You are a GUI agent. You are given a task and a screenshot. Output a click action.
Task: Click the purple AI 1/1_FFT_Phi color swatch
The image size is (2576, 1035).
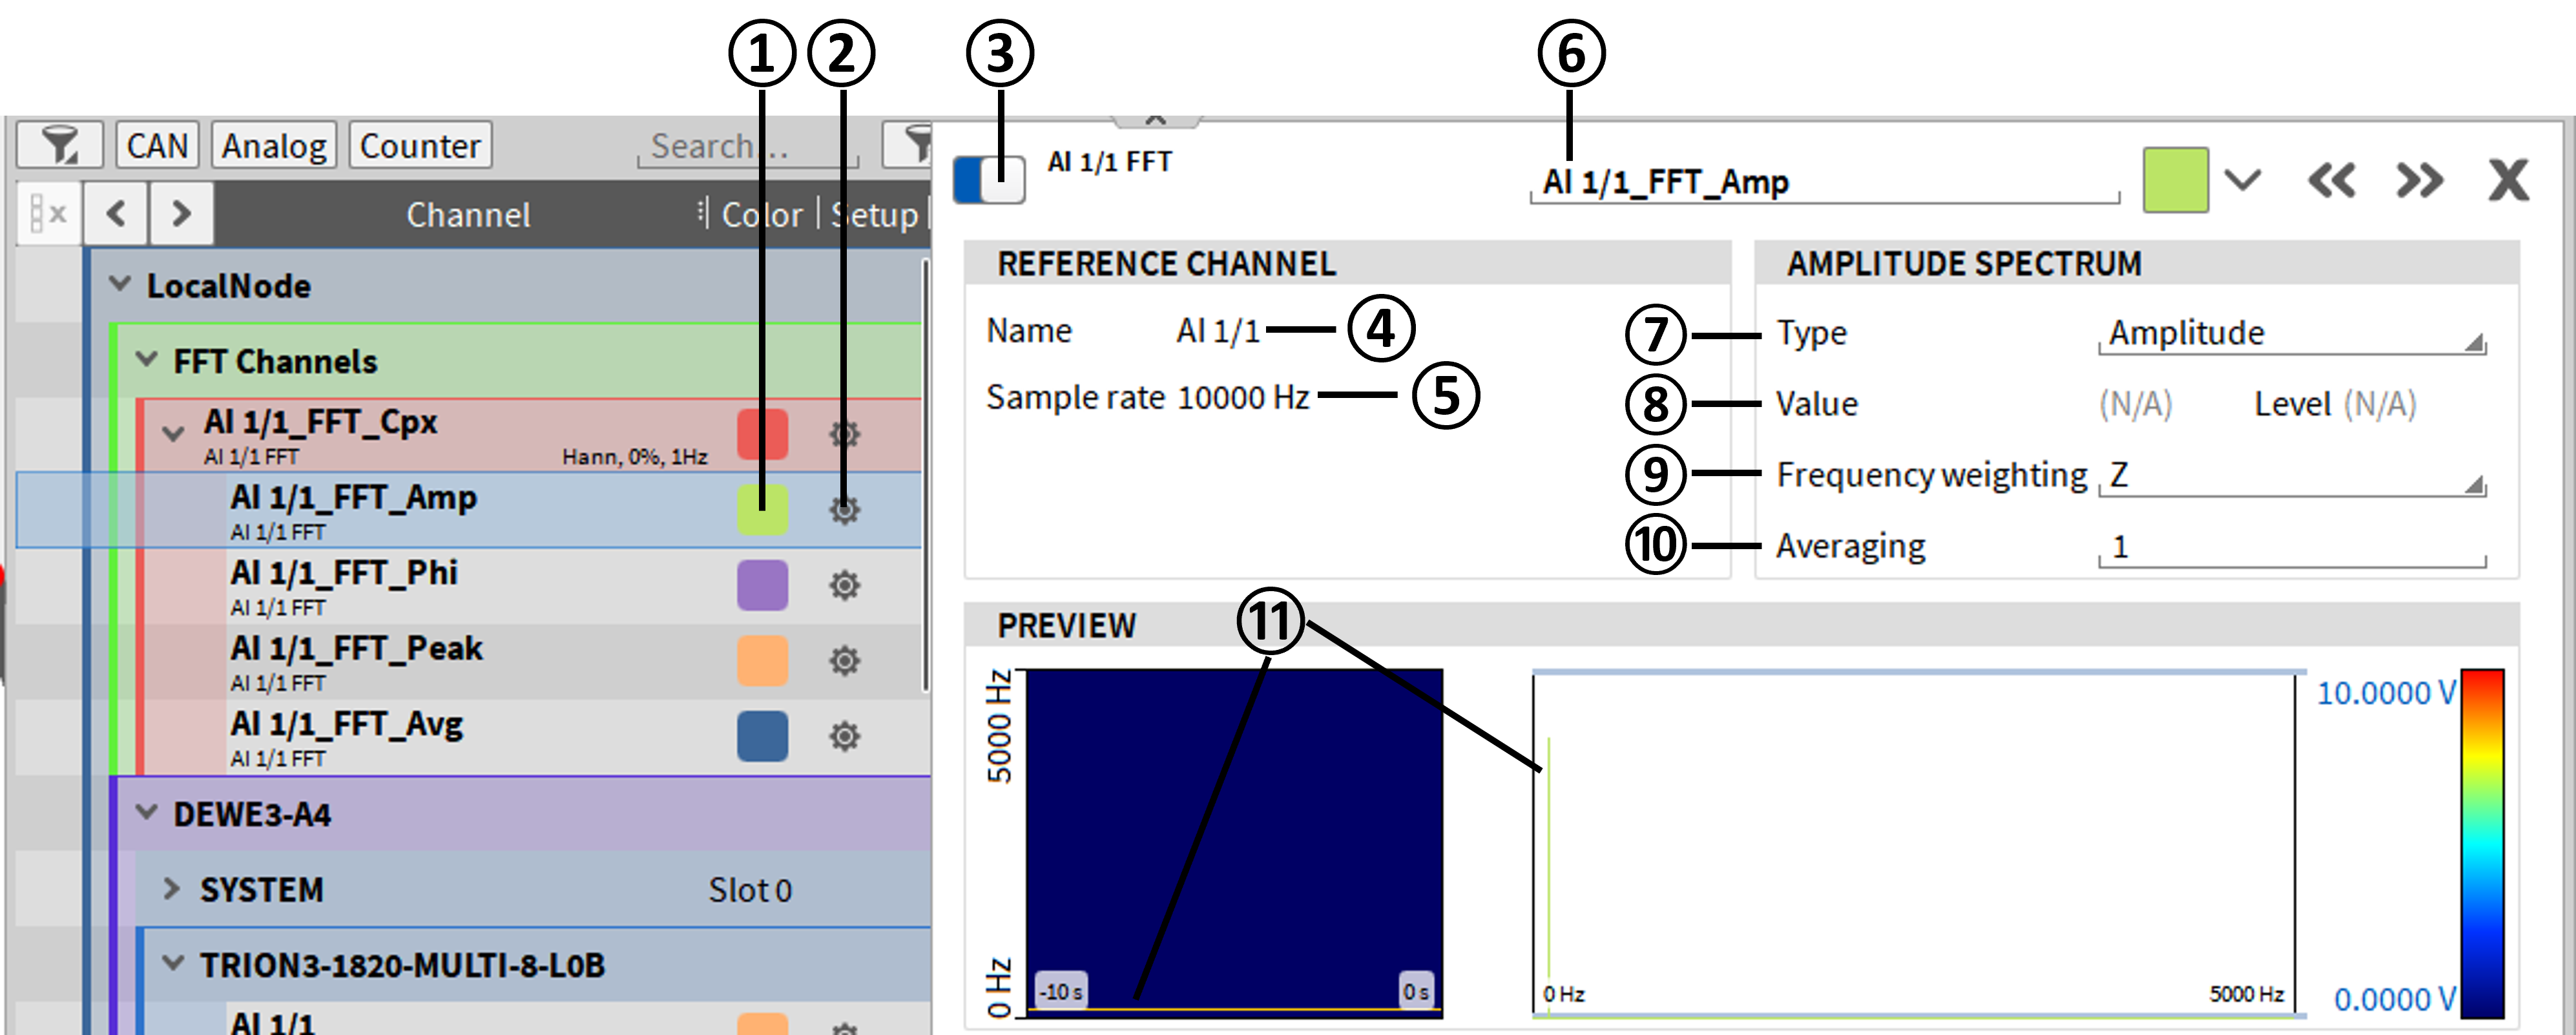(762, 585)
